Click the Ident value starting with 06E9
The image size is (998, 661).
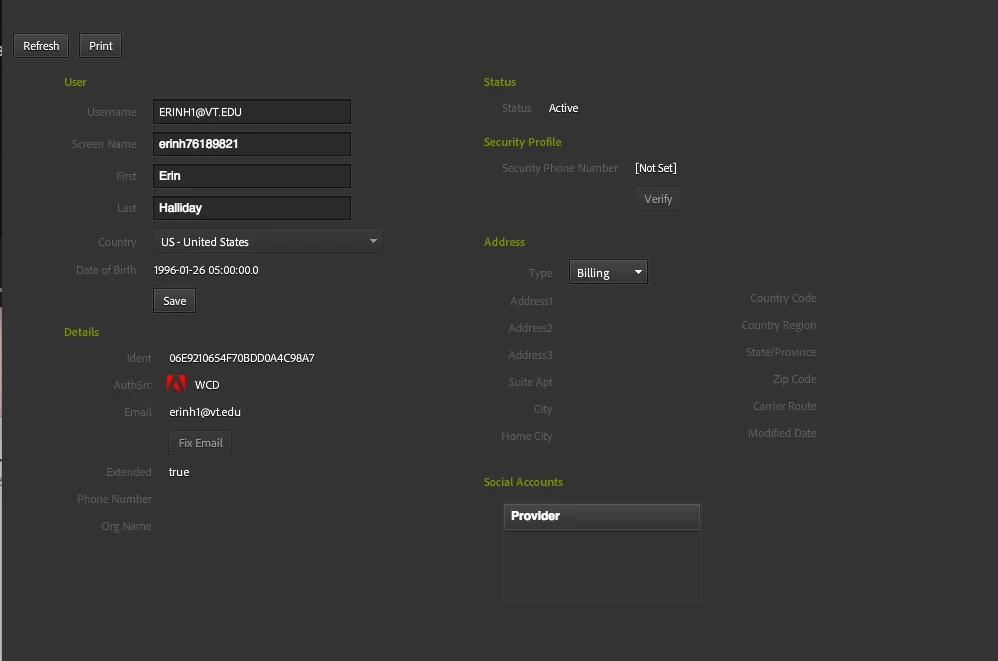pos(241,357)
